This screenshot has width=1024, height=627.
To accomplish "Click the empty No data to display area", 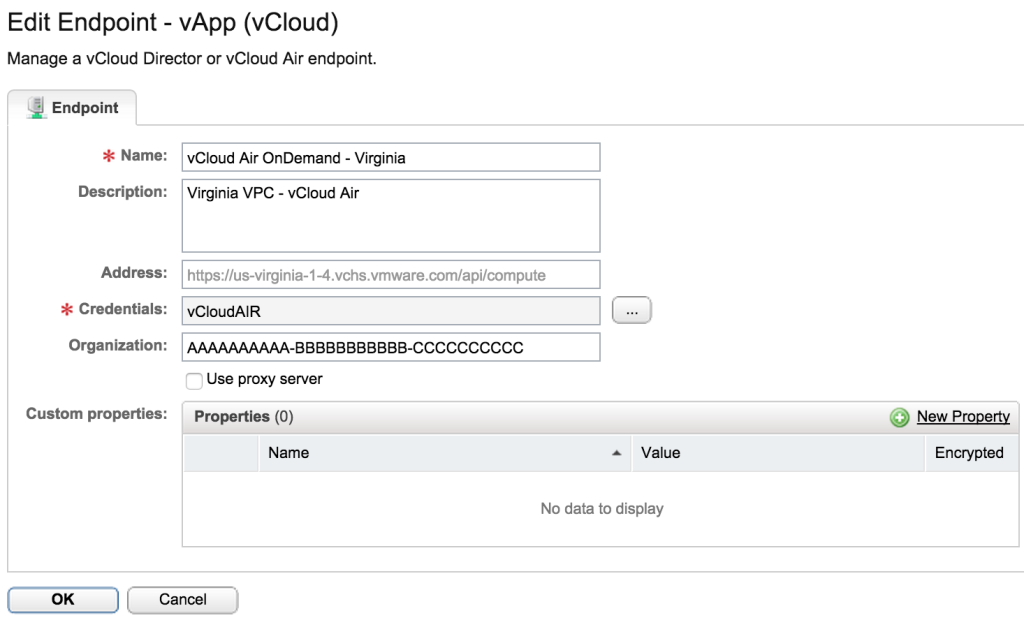I will [601, 509].
